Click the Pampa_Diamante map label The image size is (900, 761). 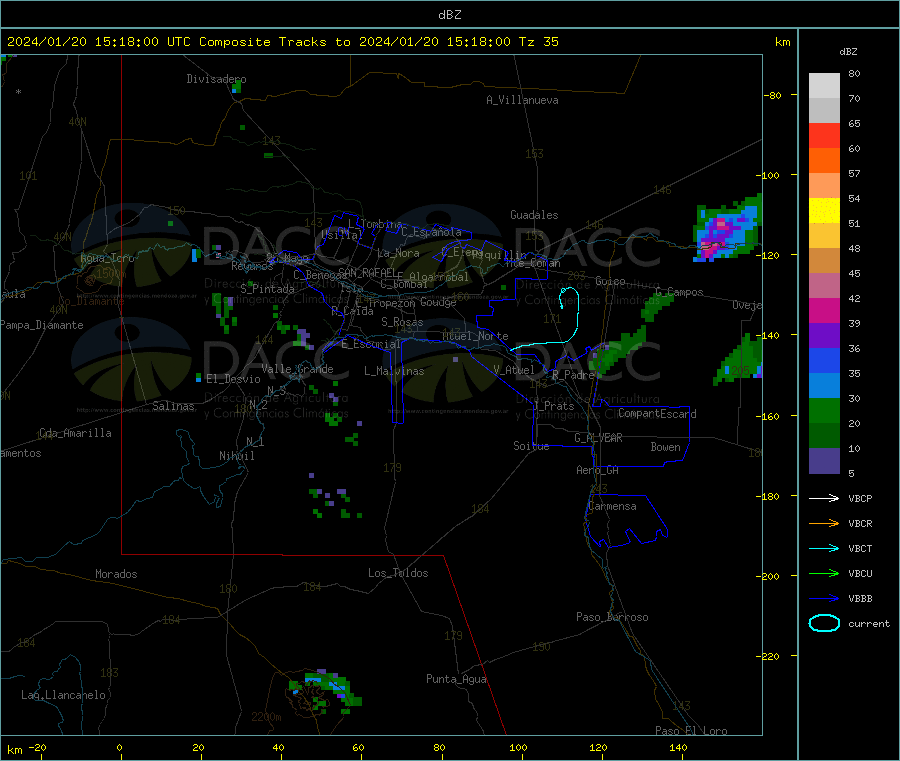click(42, 325)
